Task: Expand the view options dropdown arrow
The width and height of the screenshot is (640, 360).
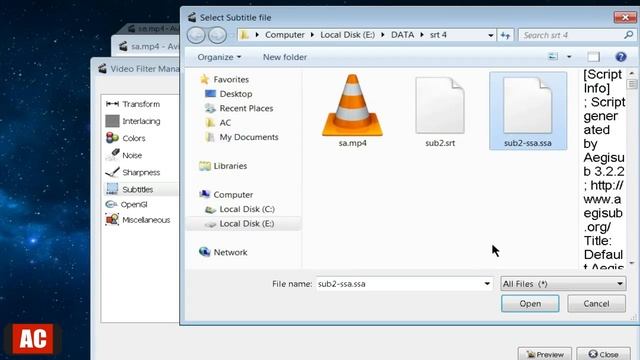Action: 569,57
